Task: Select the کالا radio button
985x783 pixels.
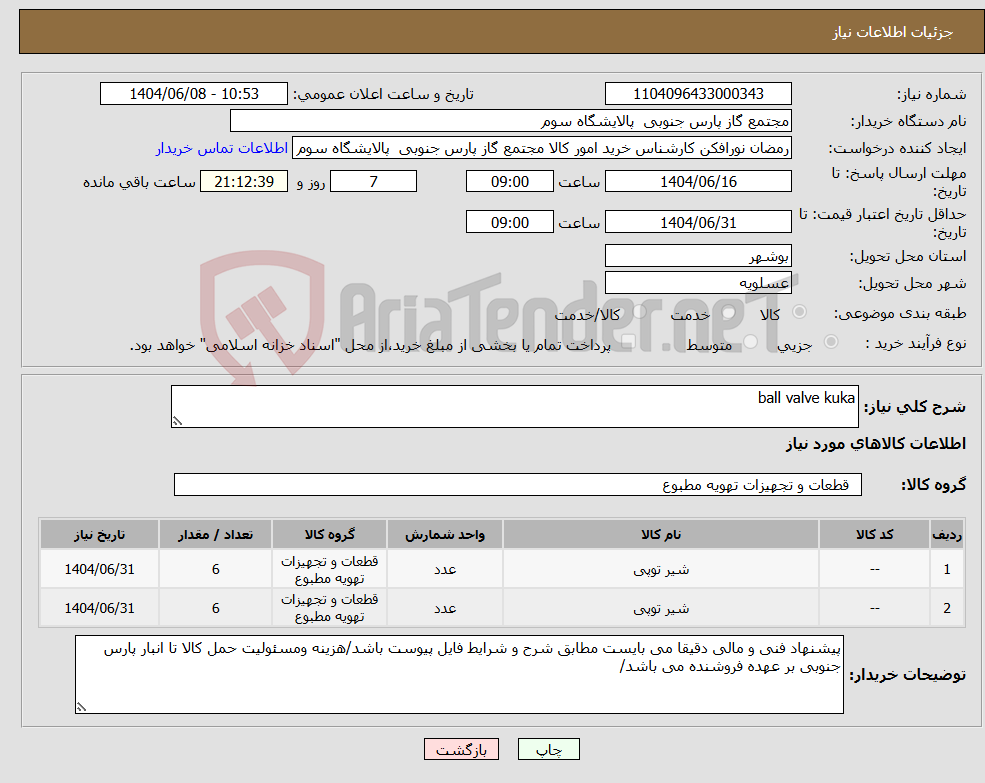Action: tap(799, 312)
